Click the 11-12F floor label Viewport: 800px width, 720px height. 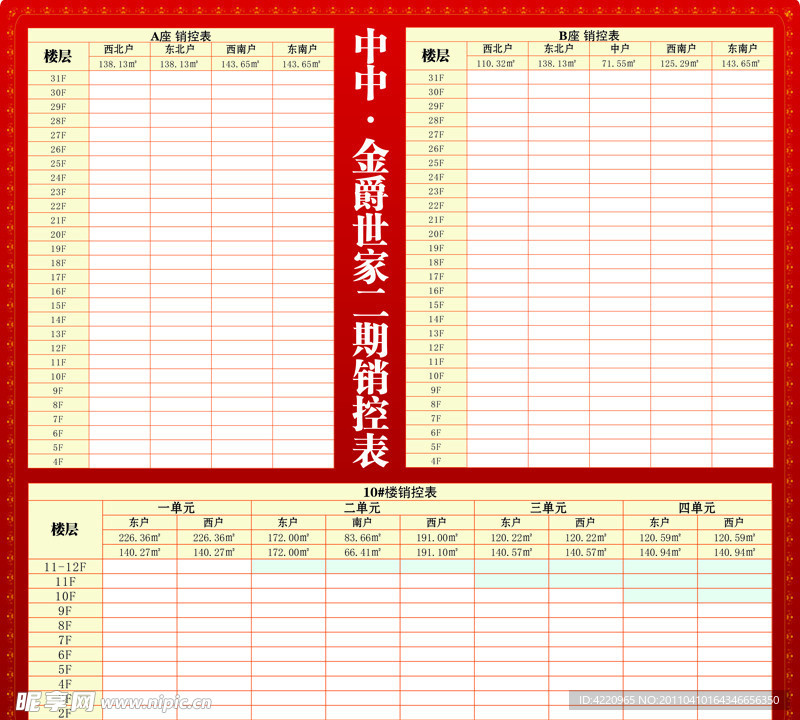coord(64,566)
